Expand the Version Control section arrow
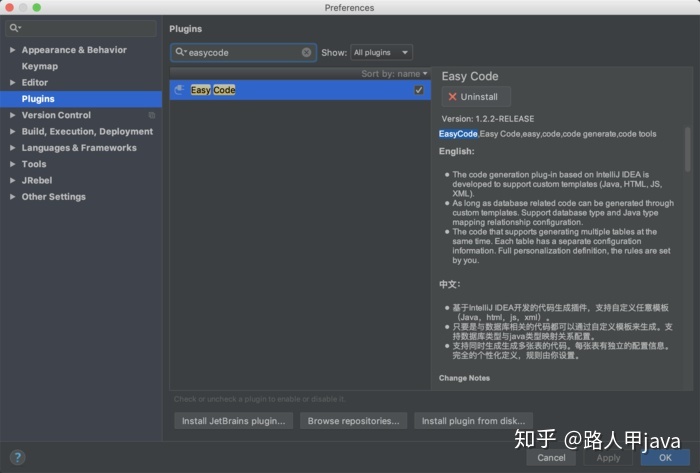 [x=12, y=115]
